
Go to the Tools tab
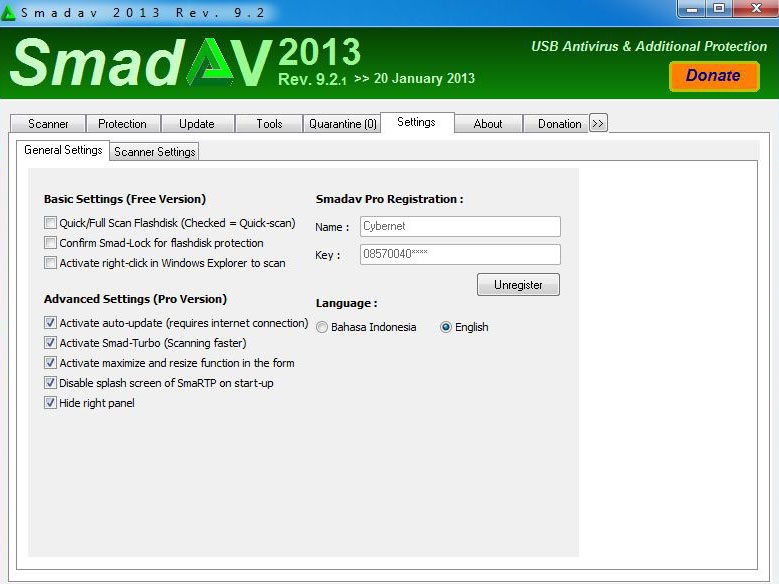[269, 124]
